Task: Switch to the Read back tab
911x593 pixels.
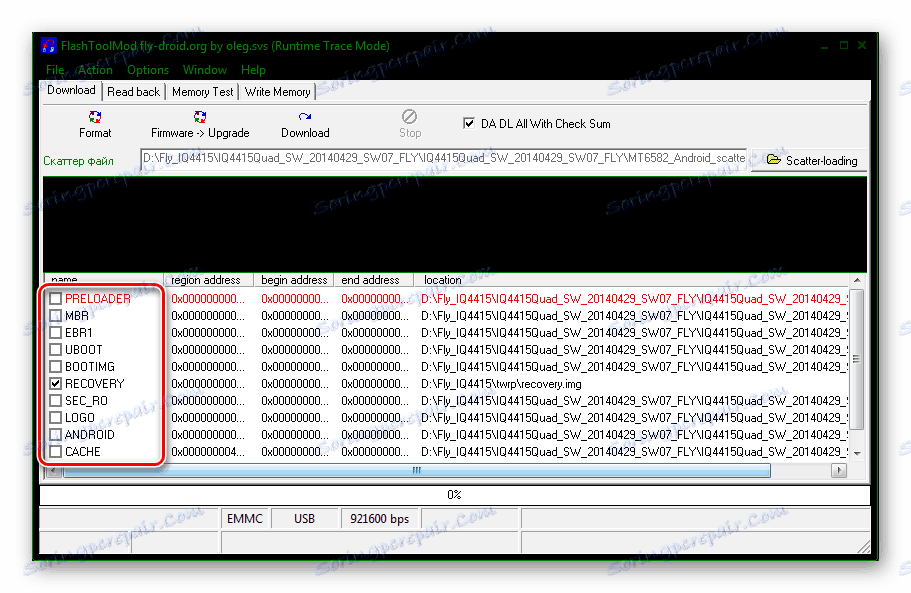Action: pos(134,92)
